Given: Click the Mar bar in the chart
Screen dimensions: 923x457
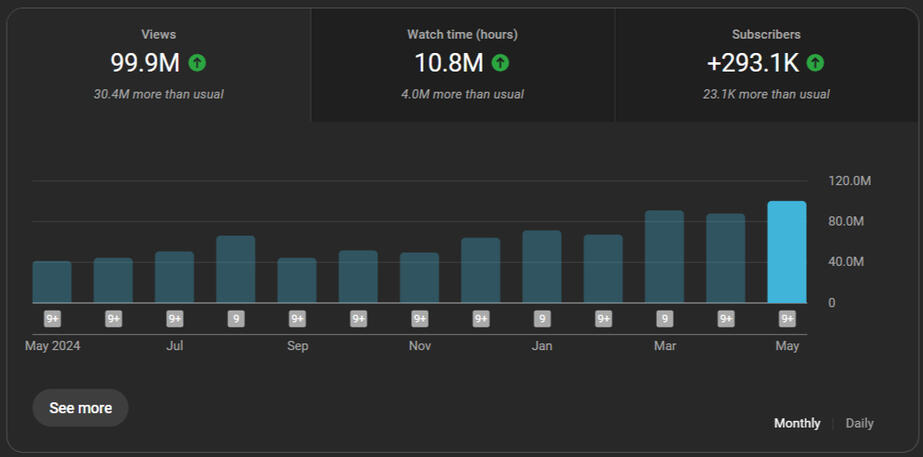Looking at the screenshot, I should pyautogui.click(x=665, y=257).
